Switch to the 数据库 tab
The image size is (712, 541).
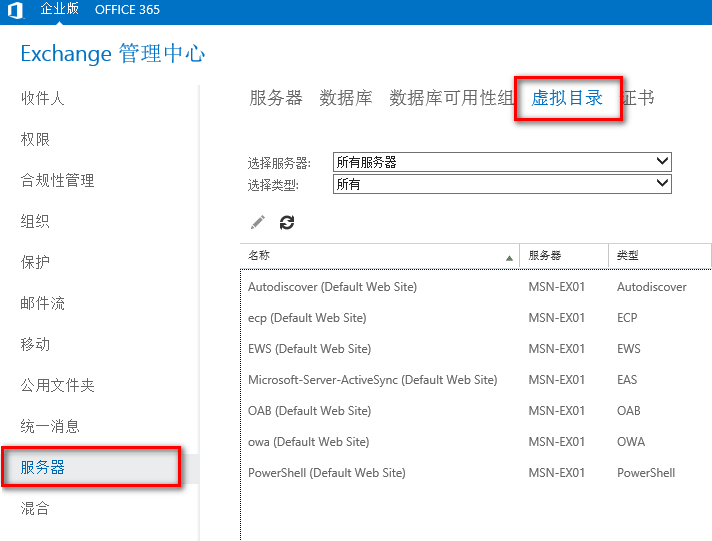point(346,98)
